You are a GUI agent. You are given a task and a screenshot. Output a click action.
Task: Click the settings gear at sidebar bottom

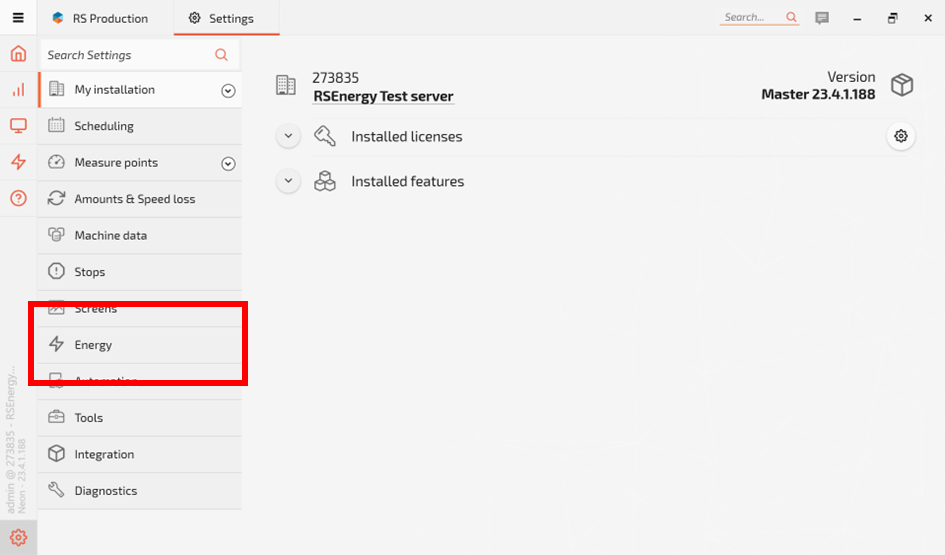pos(18,537)
